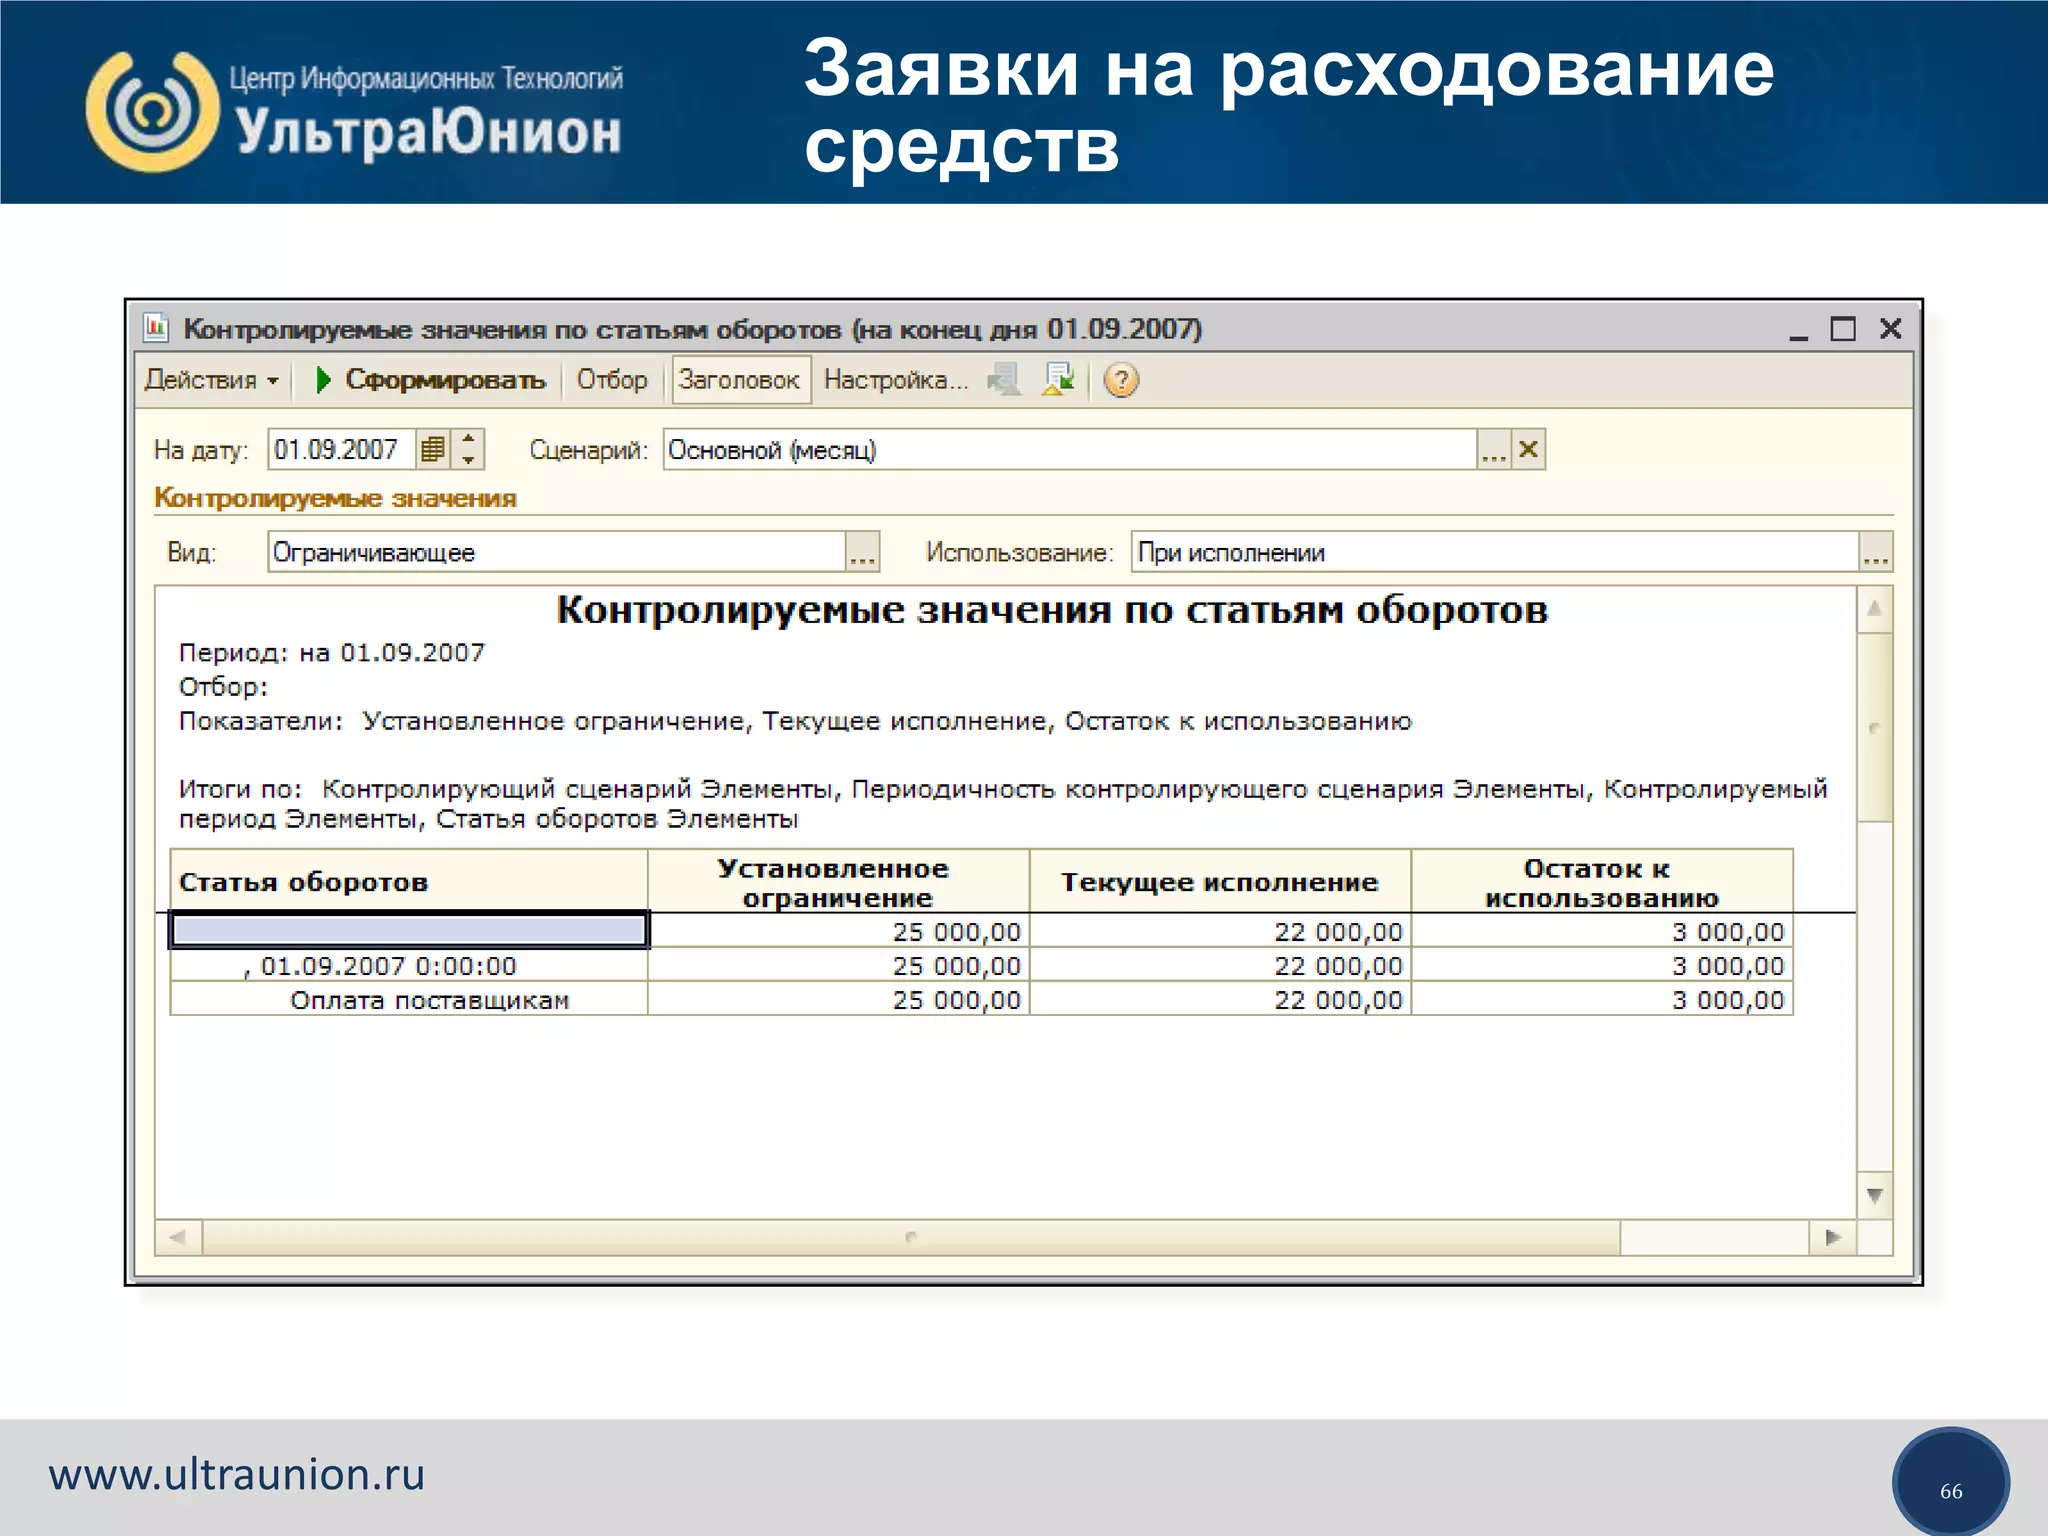Click 3 000,00 in Оплата поставщикам row
This screenshot has height=1536, width=2048.
coord(1602,1000)
